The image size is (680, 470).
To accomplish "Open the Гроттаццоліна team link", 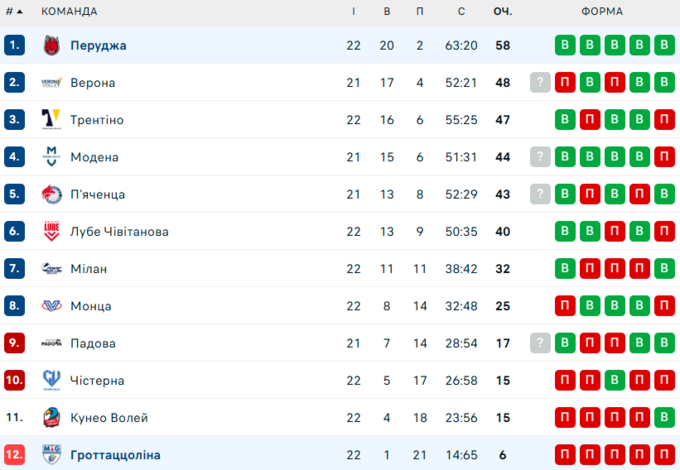I will [115, 455].
